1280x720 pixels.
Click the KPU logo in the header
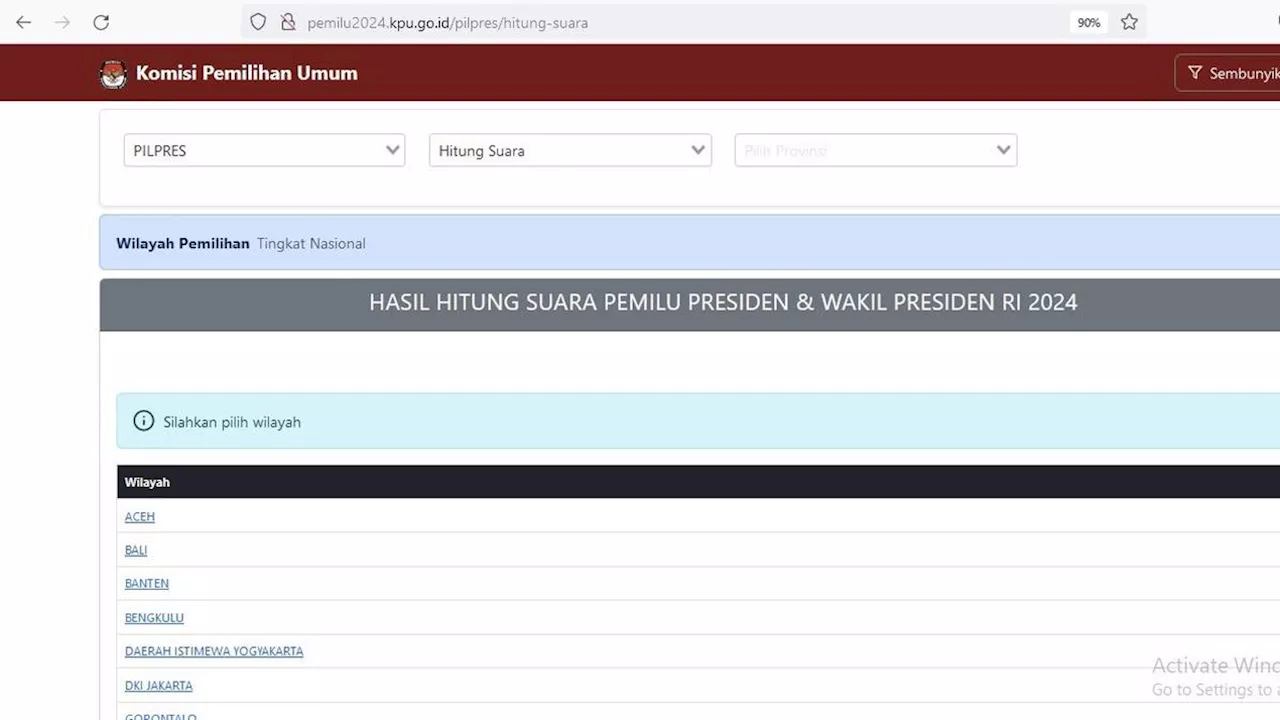(113, 73)
